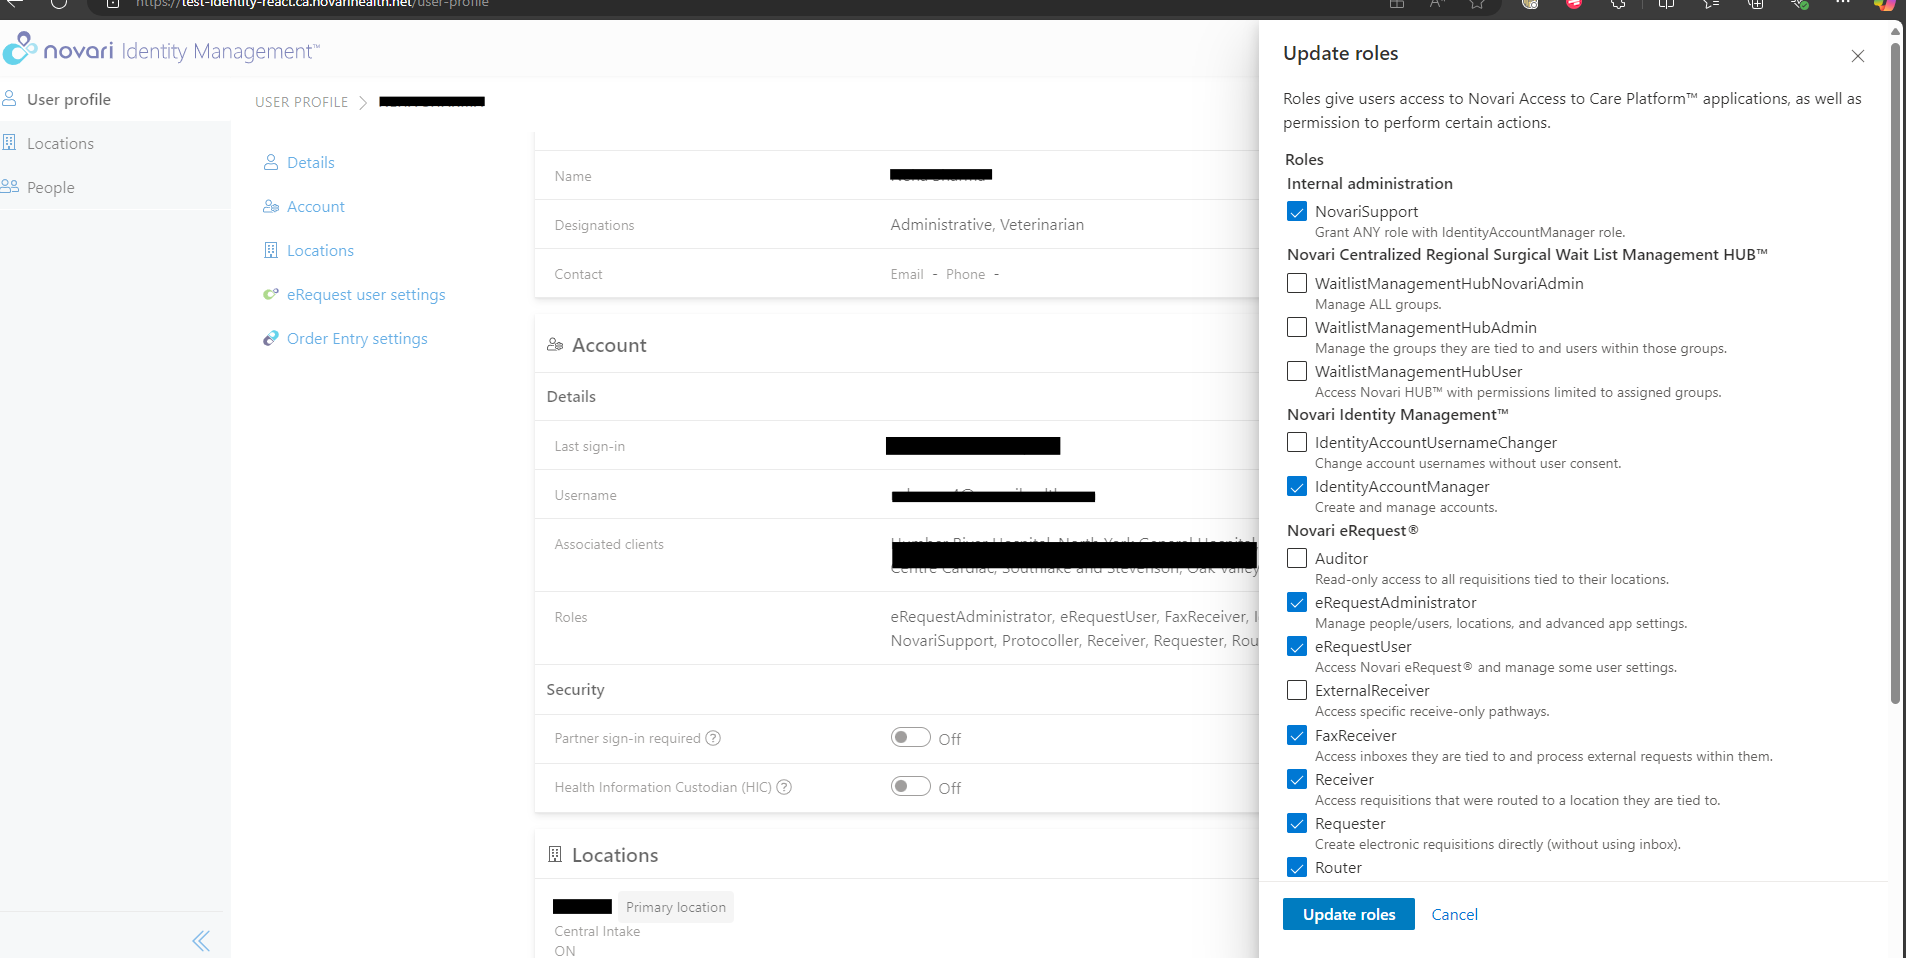Click the 'Associated clients' row label
The width and height of the screenshot is (1906, 958).
609,544
